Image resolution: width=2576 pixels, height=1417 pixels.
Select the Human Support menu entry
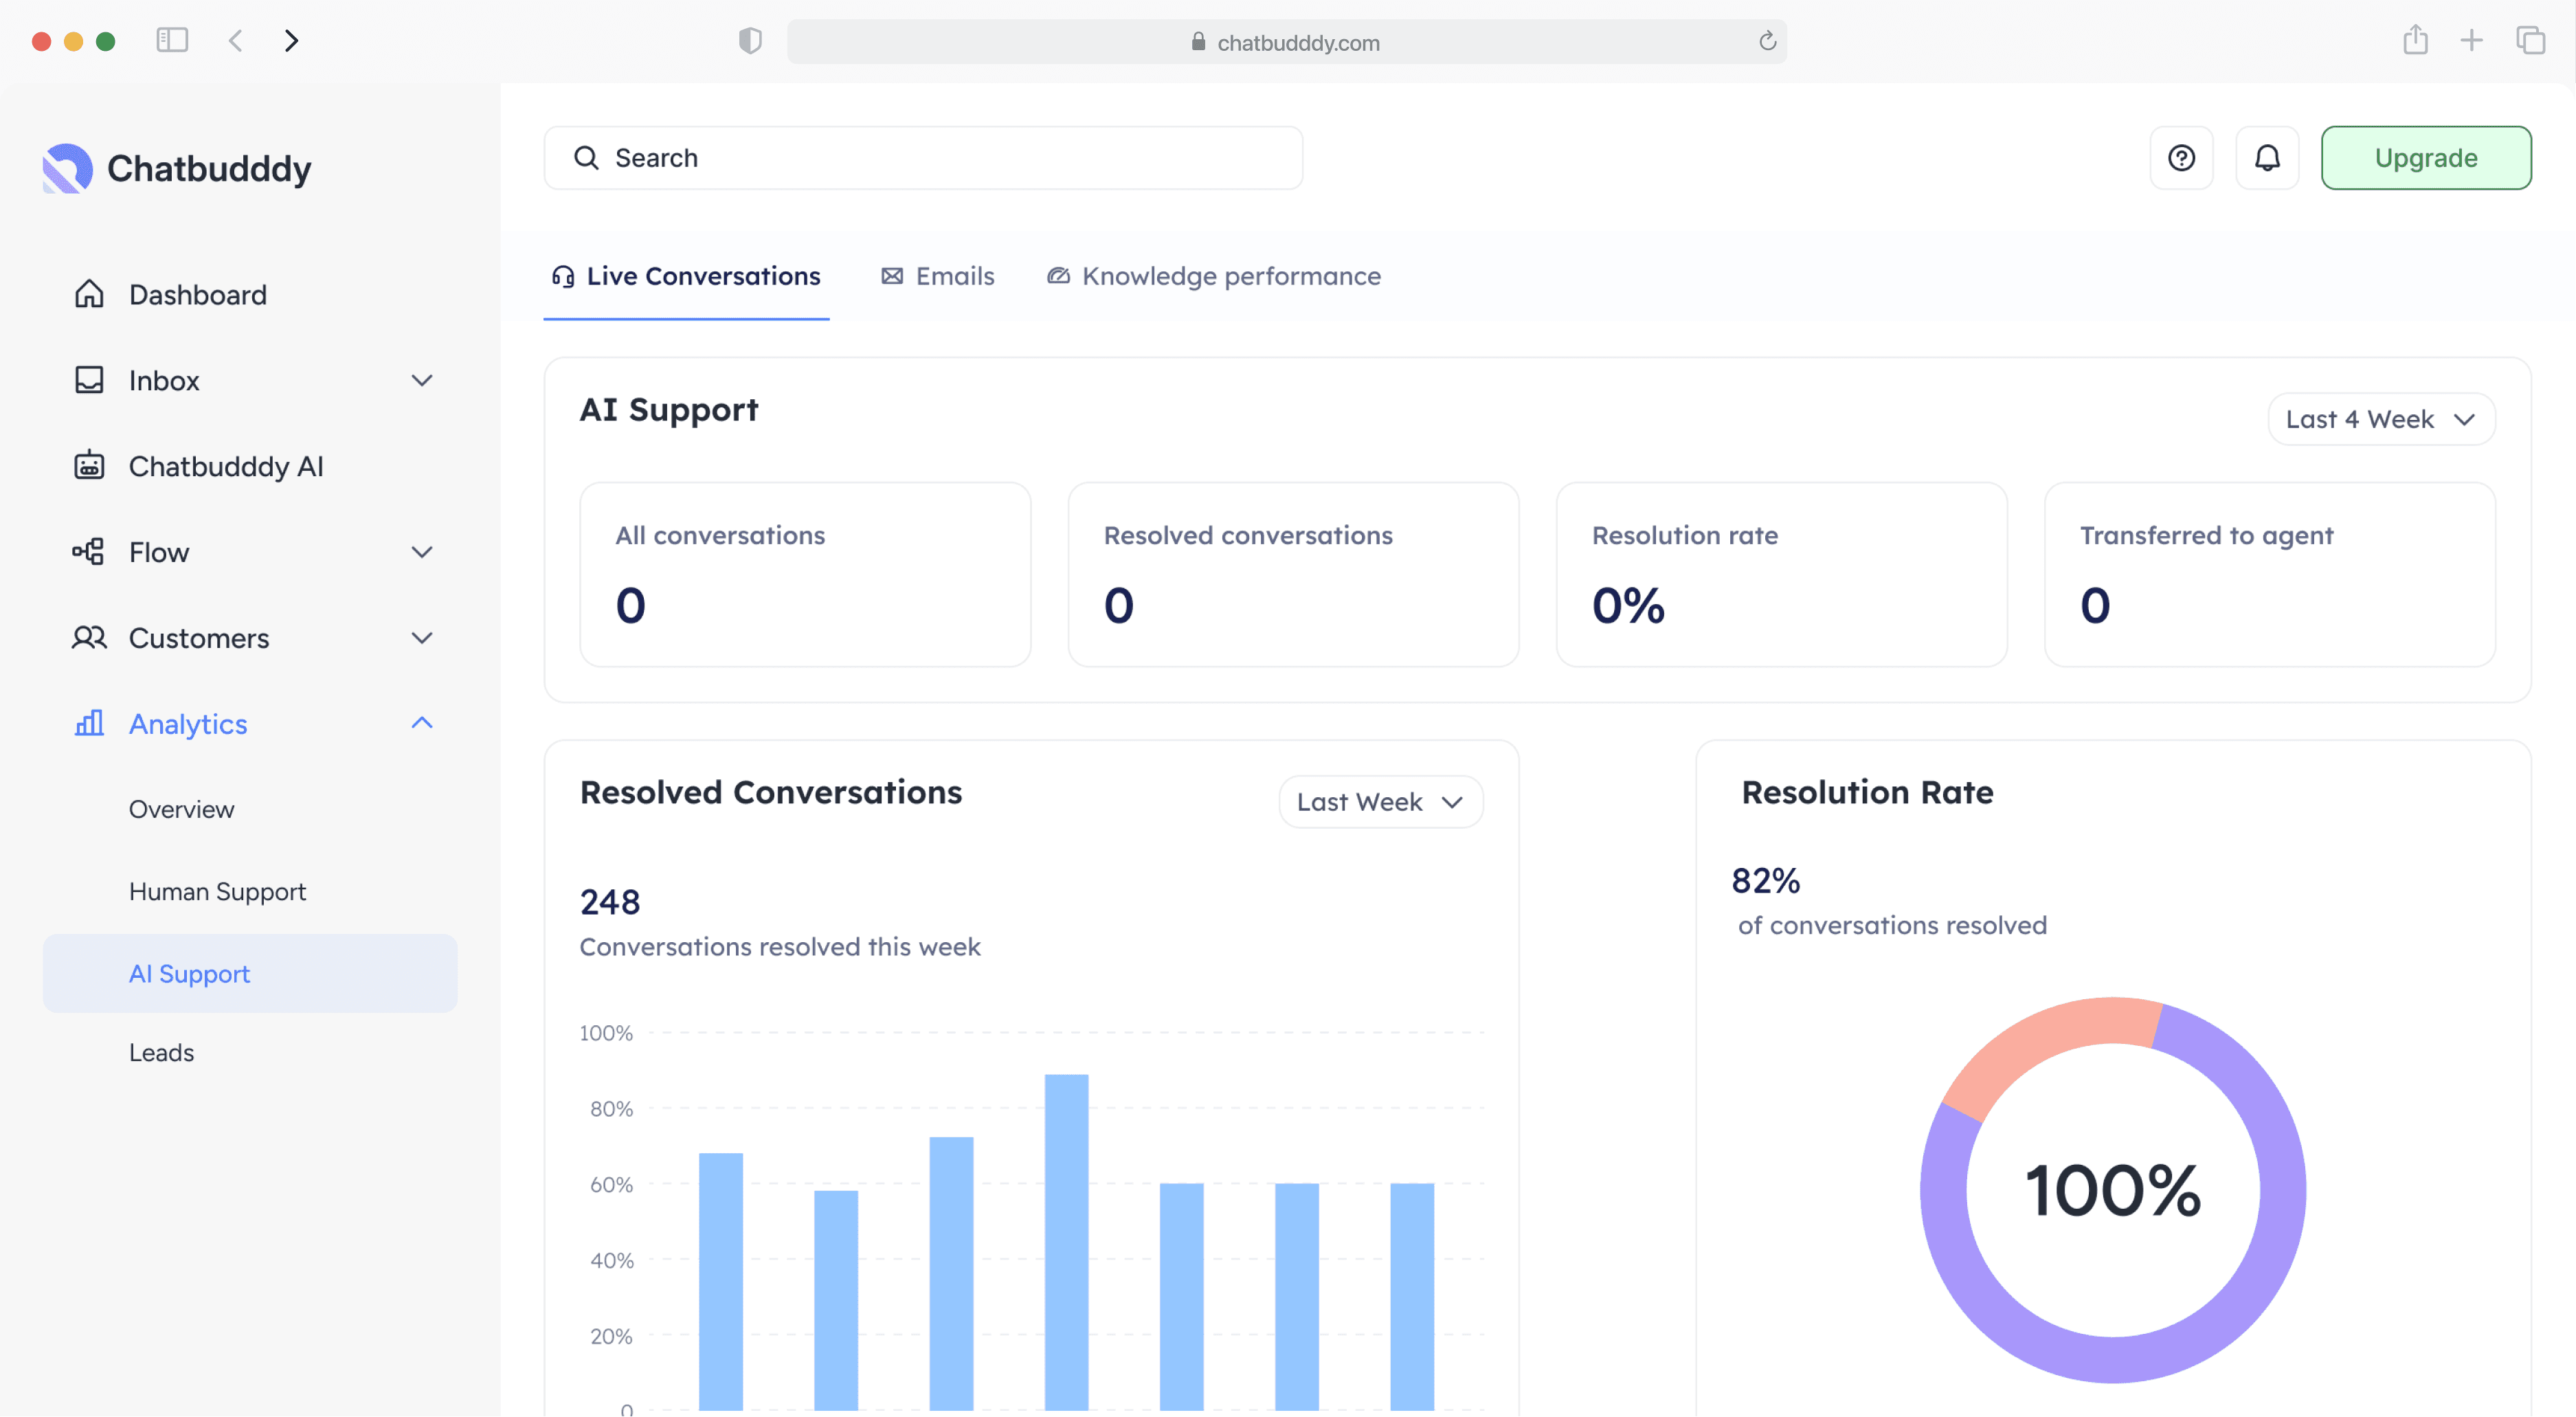point(217,891)
